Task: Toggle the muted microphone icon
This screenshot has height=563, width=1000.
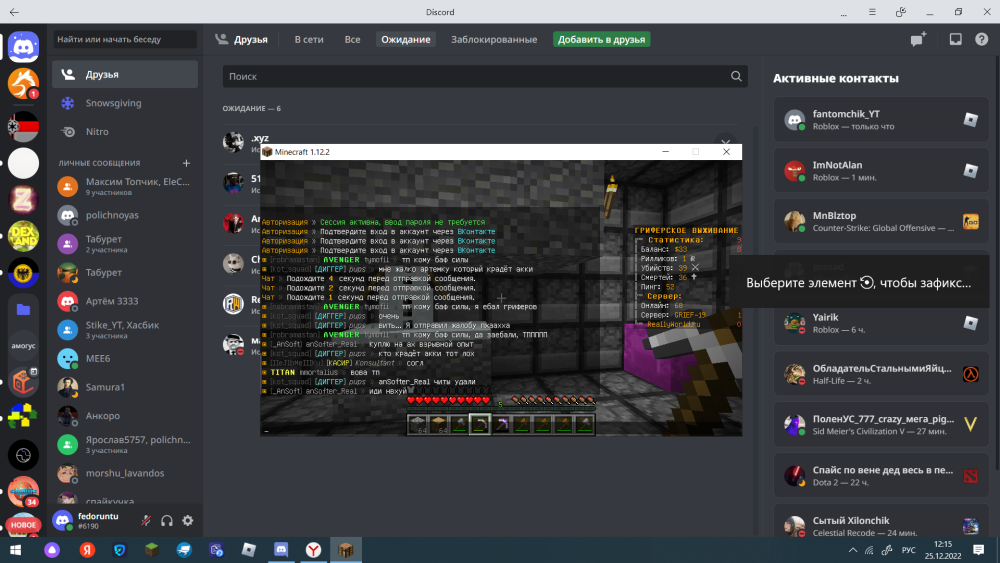Action: coord(146,521)
